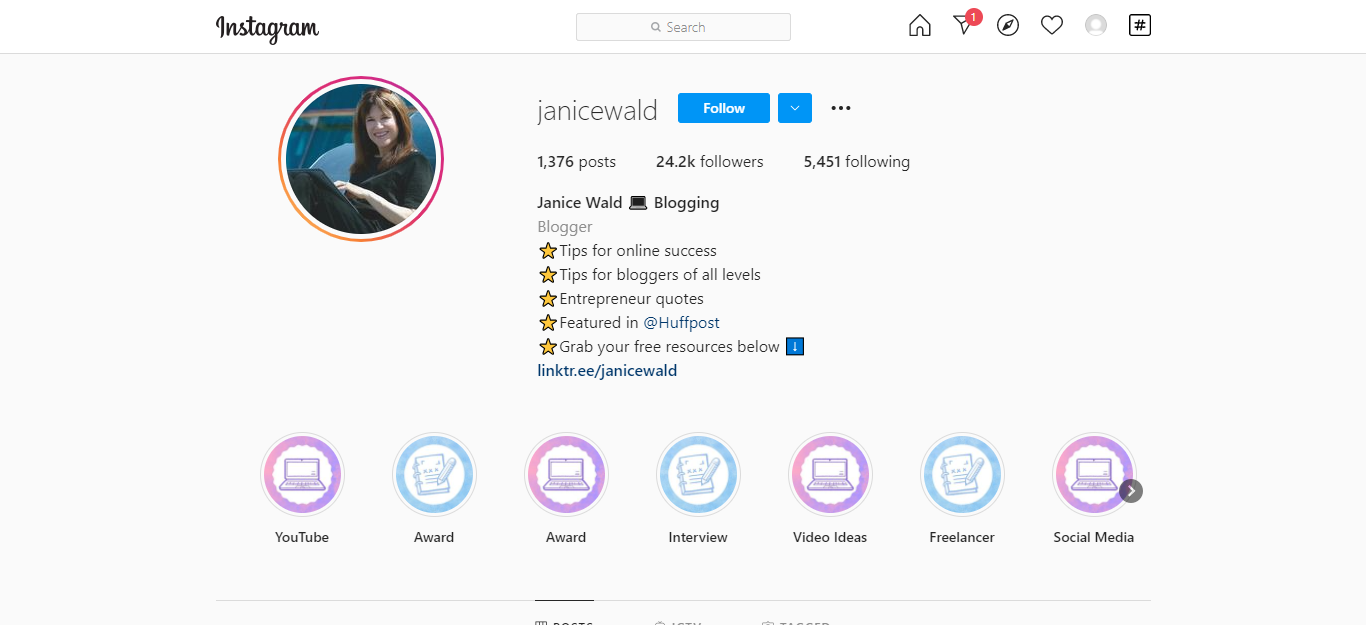Viewport: 1366px width, 625px height.
Task: Open direct messages with notification badge
Action: click(963, 26)
